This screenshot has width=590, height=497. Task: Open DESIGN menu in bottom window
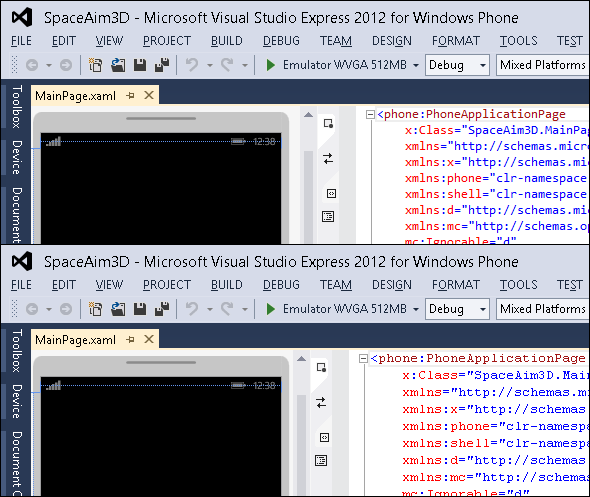point(392,284)
